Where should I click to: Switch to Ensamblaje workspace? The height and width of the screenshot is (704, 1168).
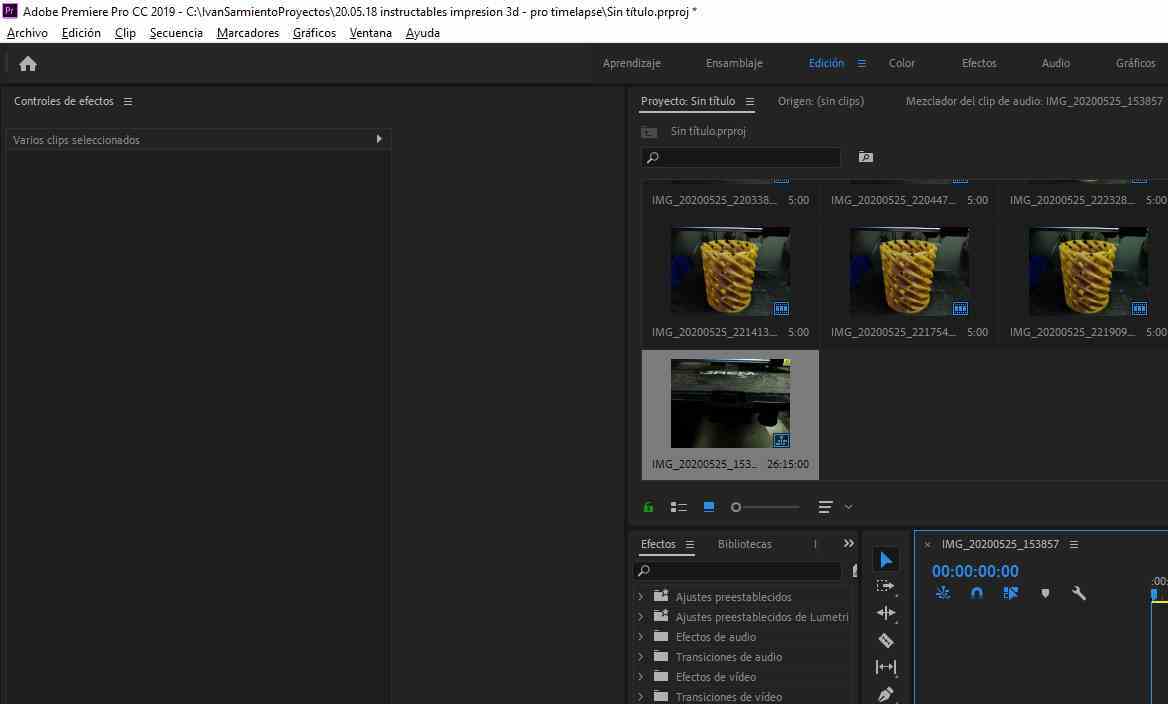pos(734,63)
